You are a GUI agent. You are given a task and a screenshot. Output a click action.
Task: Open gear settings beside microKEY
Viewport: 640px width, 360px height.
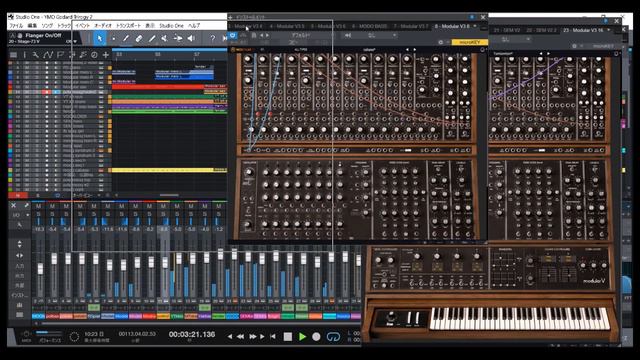(440, 42)
